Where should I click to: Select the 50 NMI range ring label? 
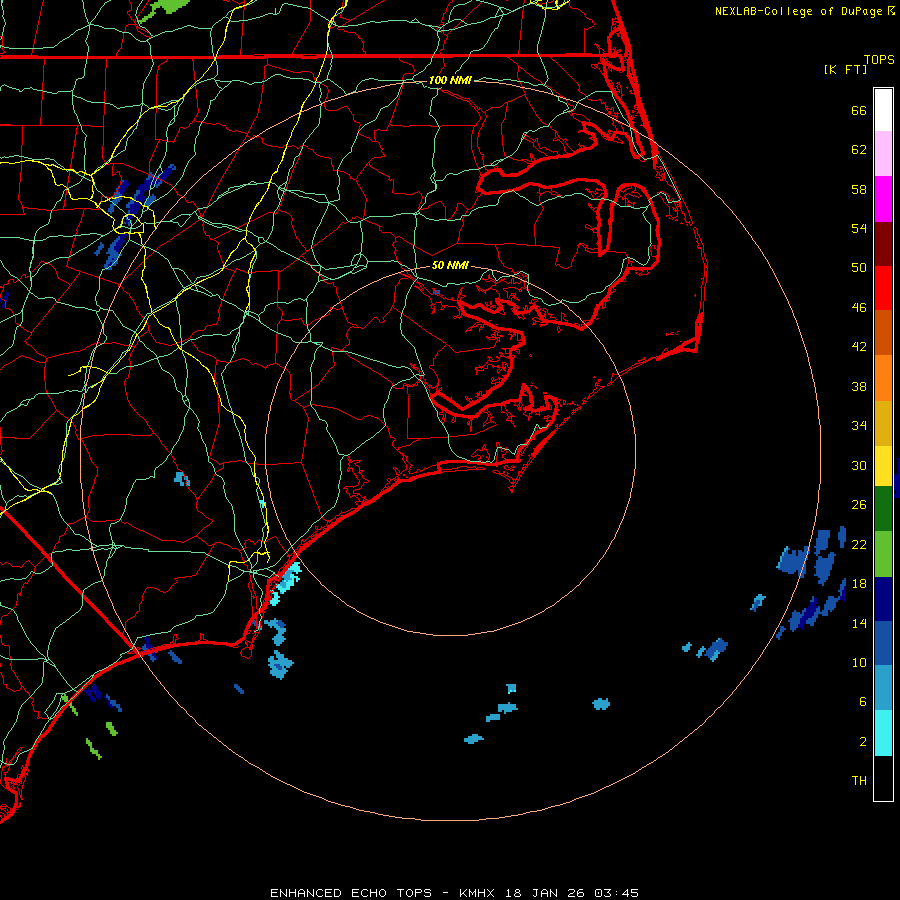pyautogui.click(x=450, y=265)
